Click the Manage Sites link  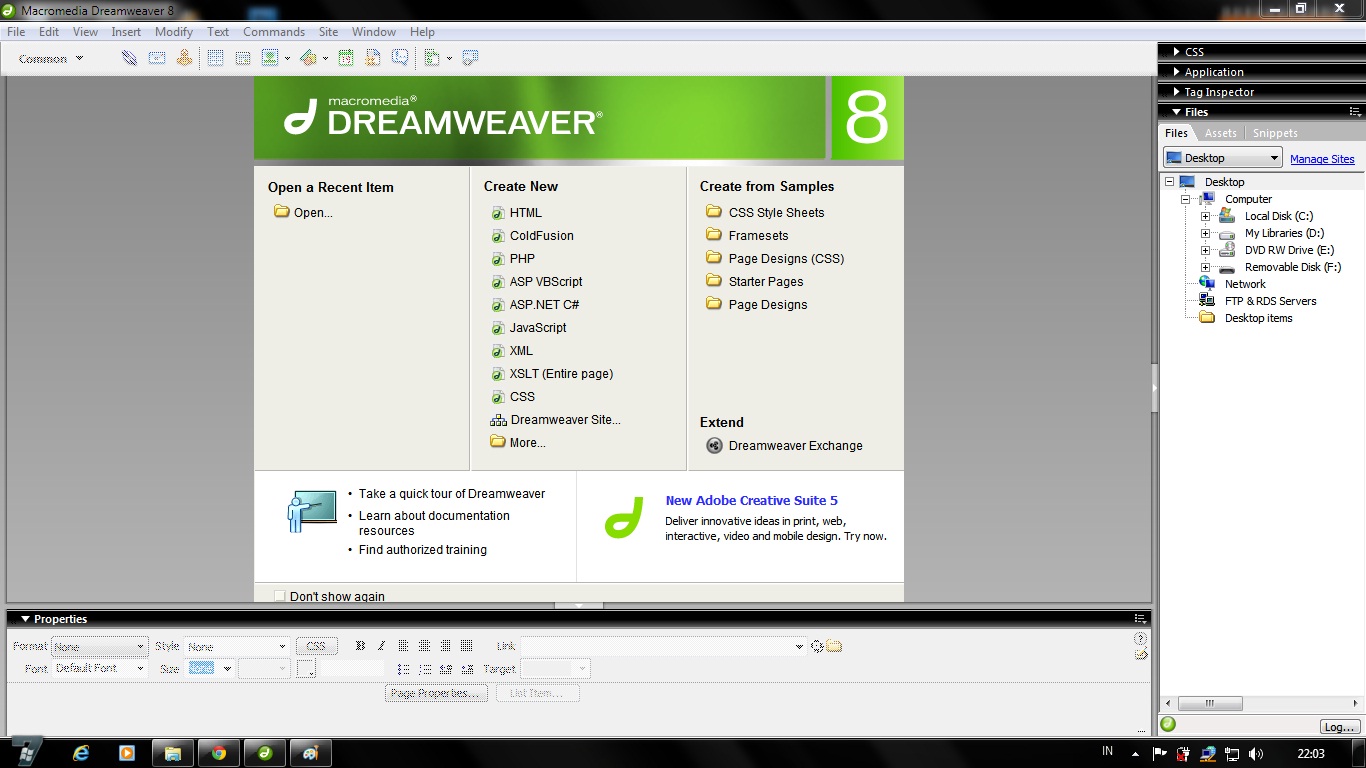coord(1322,159)
